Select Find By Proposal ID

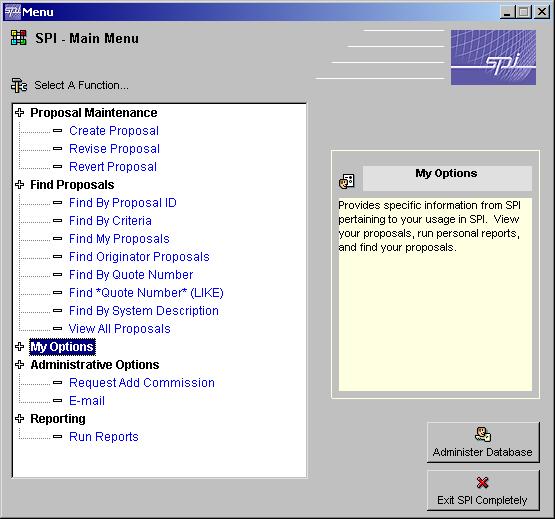pos(123,203)
